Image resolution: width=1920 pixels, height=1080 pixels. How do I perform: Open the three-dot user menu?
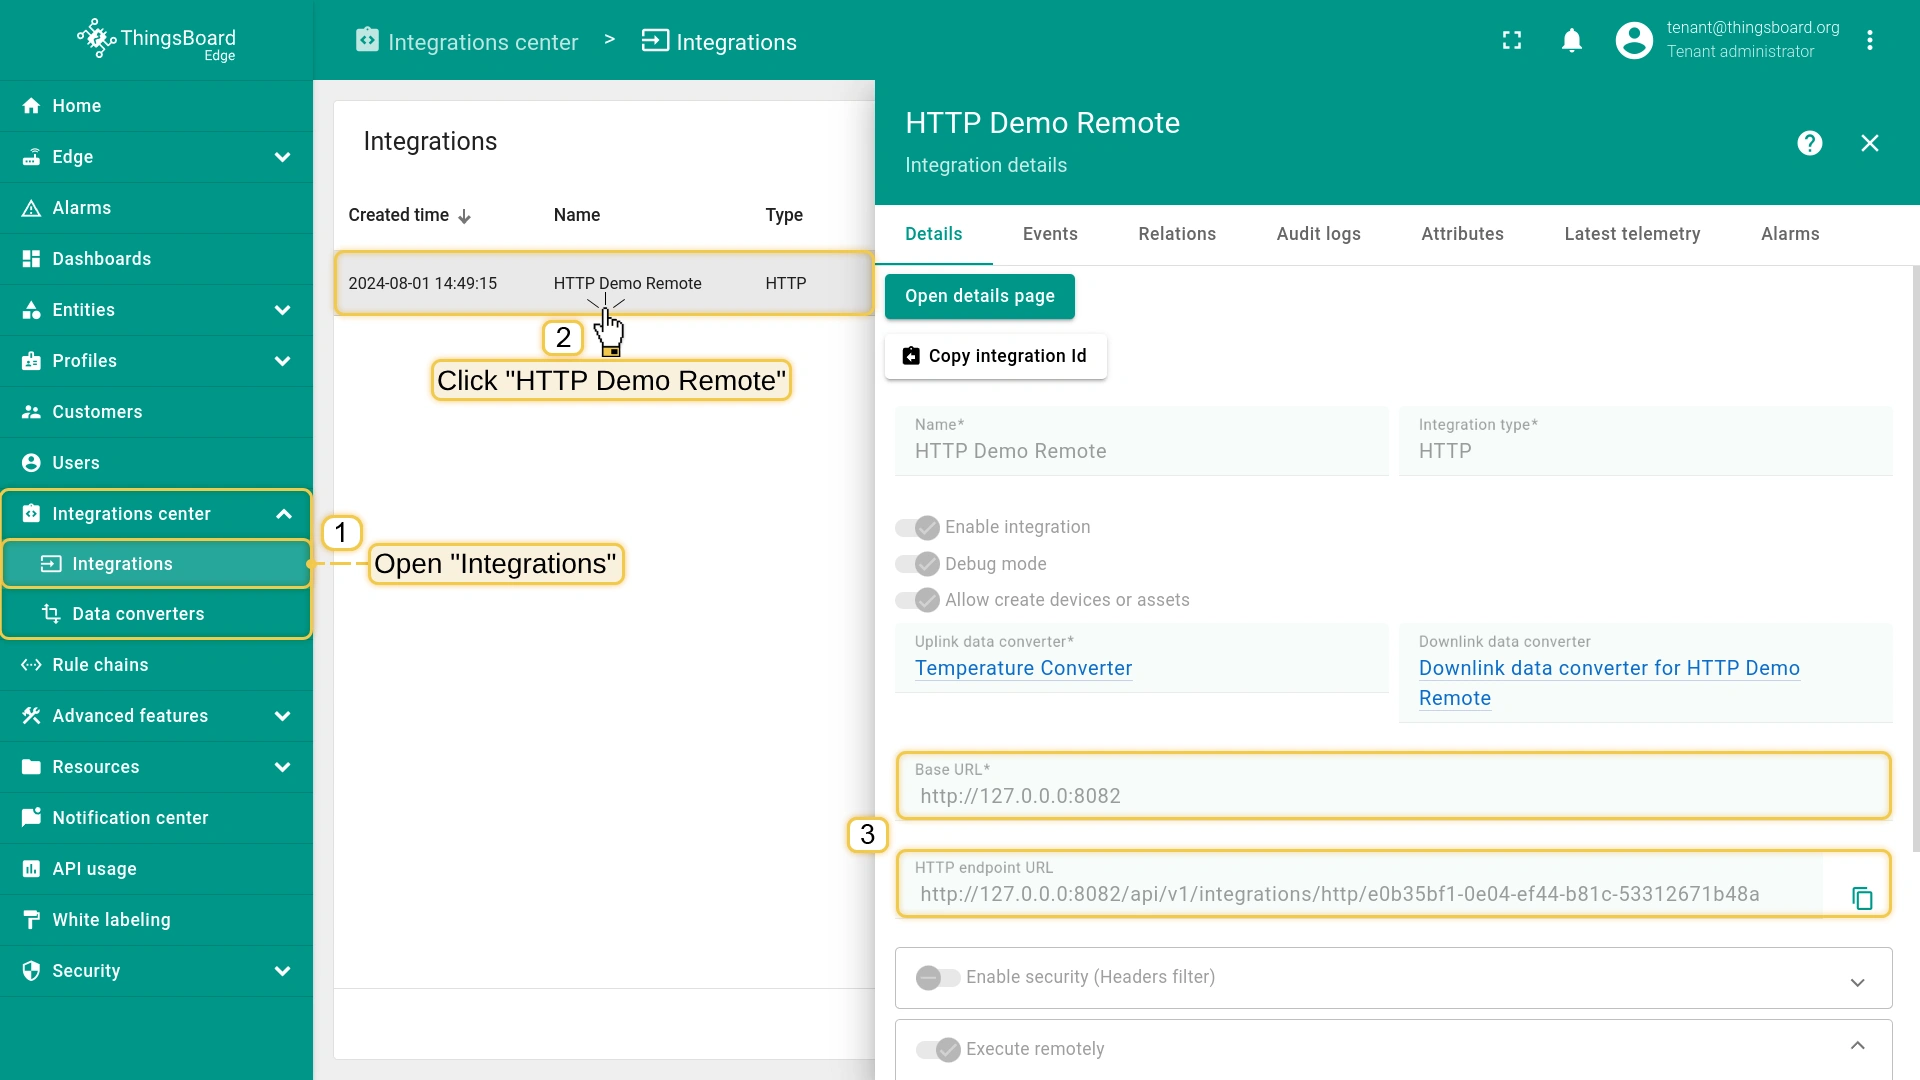pyautogui.click(x=1869, y=40)
